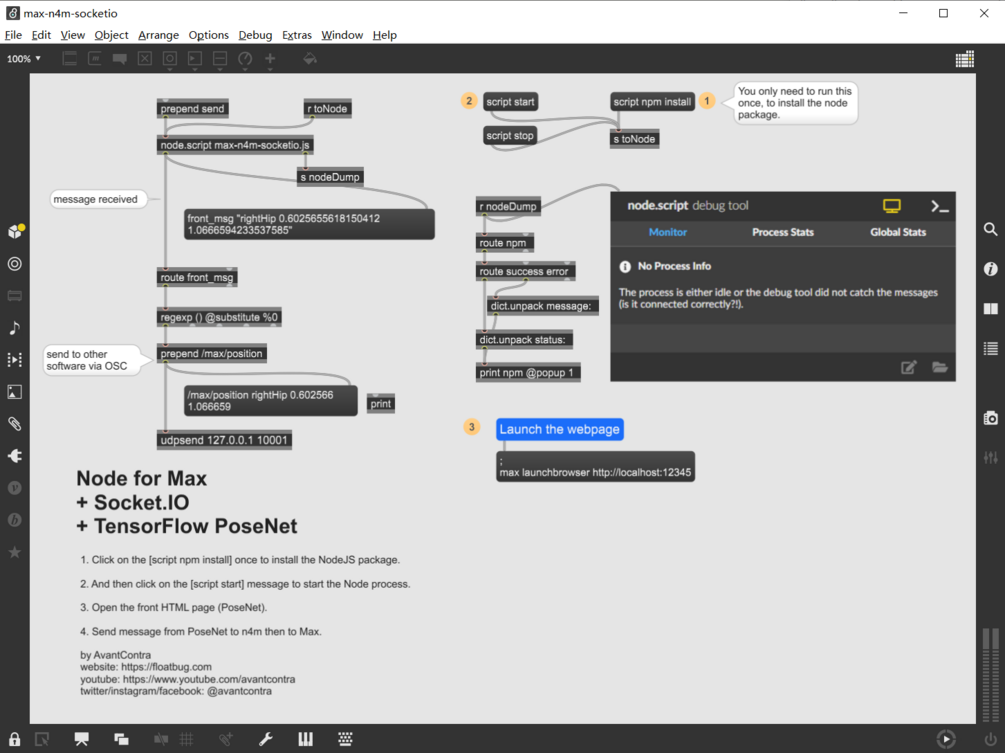Screen dimensions: 1005x753
Task: Open patcher windows icon in bottom toolbar
Action: point(121,739)
